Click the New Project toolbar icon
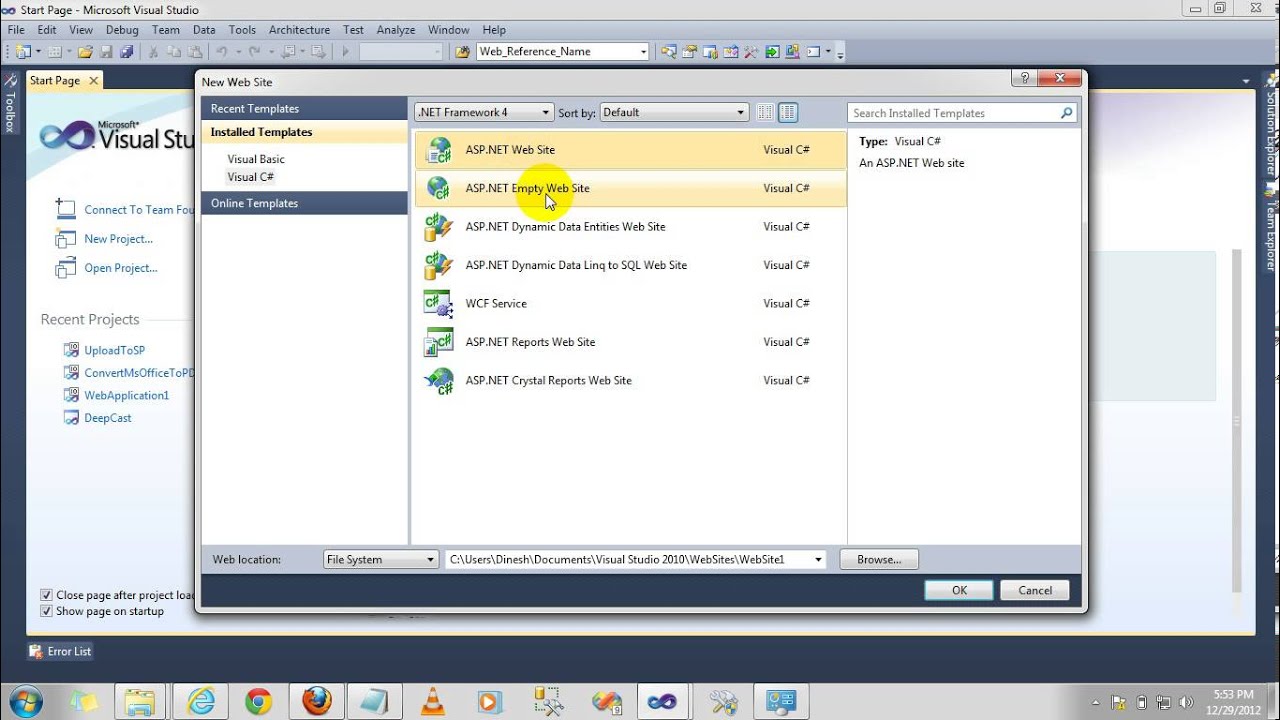 [x=22, y=51]
